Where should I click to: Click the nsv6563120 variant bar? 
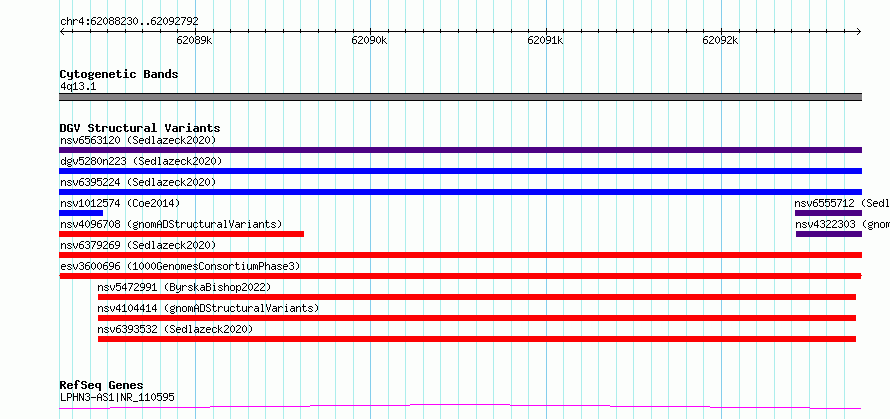click(460, 150)
